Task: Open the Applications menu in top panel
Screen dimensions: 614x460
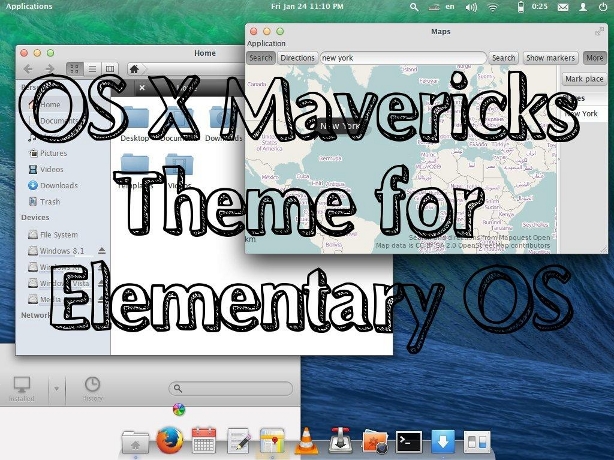Action: point(29,7)
